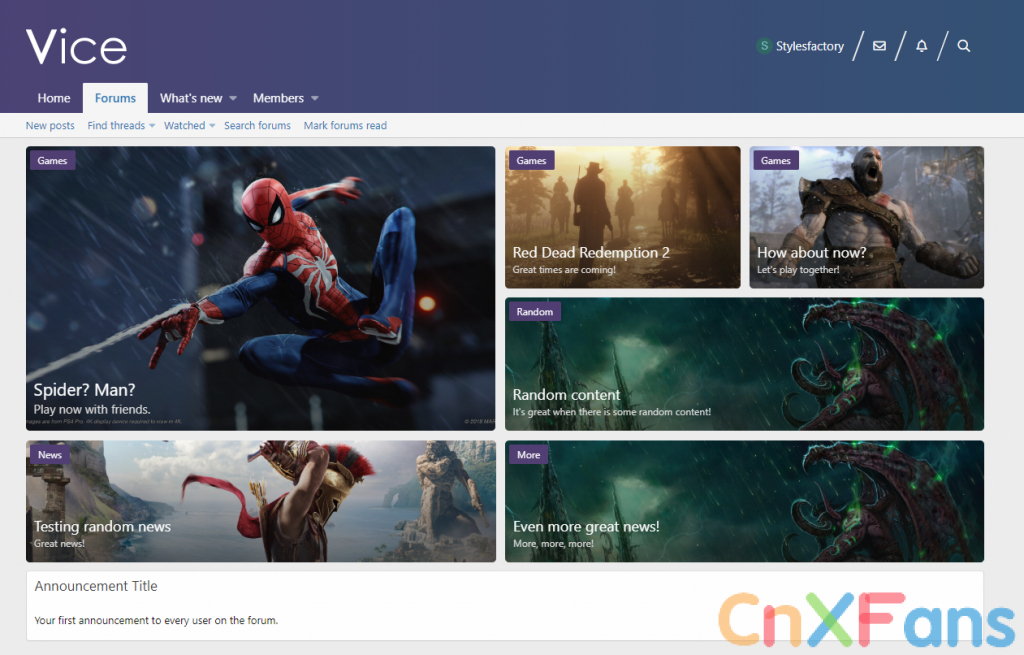Expand the Members dropdown arrow
Image resolution: width=1024 pixels, height=655 pixels.
[x=315, y=99]
